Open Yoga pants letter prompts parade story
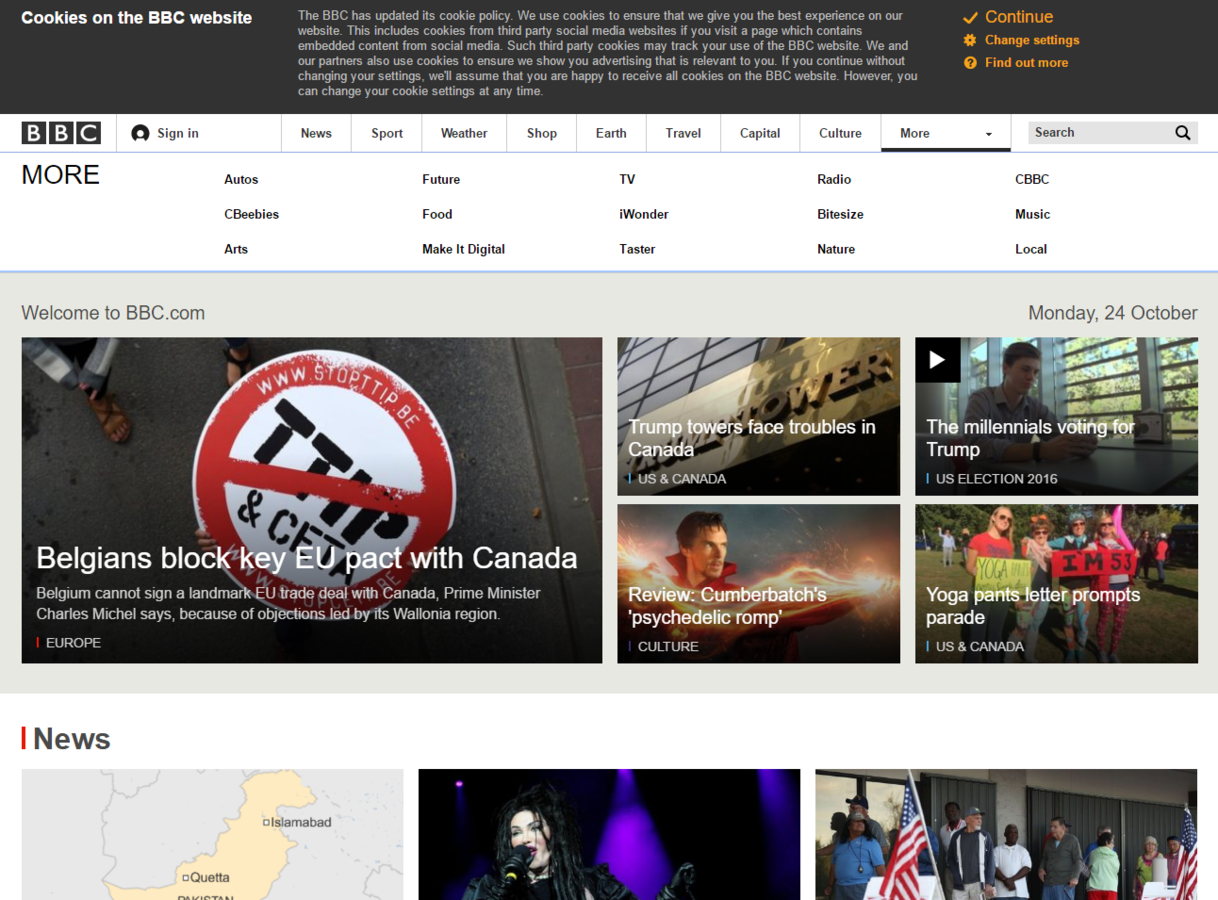Image resolution: width=1218 pixels, height=900 pixels. pyautogui.click(x=1033, y=606)
